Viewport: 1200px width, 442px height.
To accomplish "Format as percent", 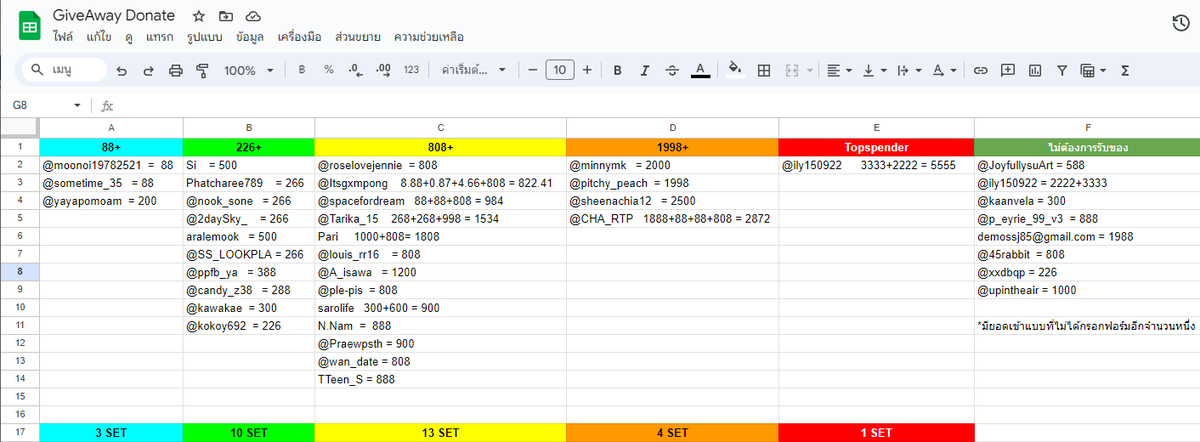I will click(x=328, y=70).
